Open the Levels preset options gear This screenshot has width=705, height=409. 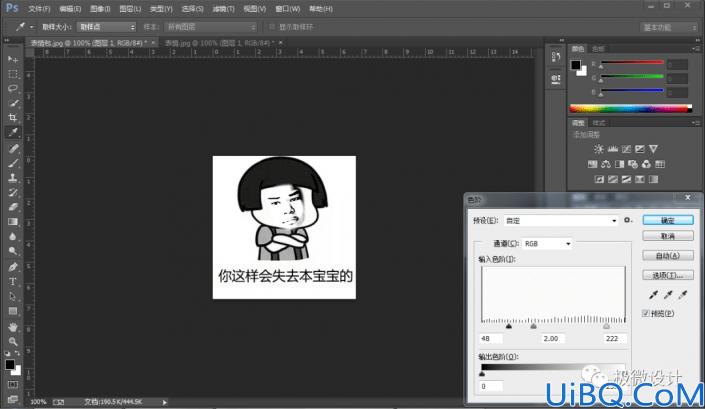click(x=628, y=220)
